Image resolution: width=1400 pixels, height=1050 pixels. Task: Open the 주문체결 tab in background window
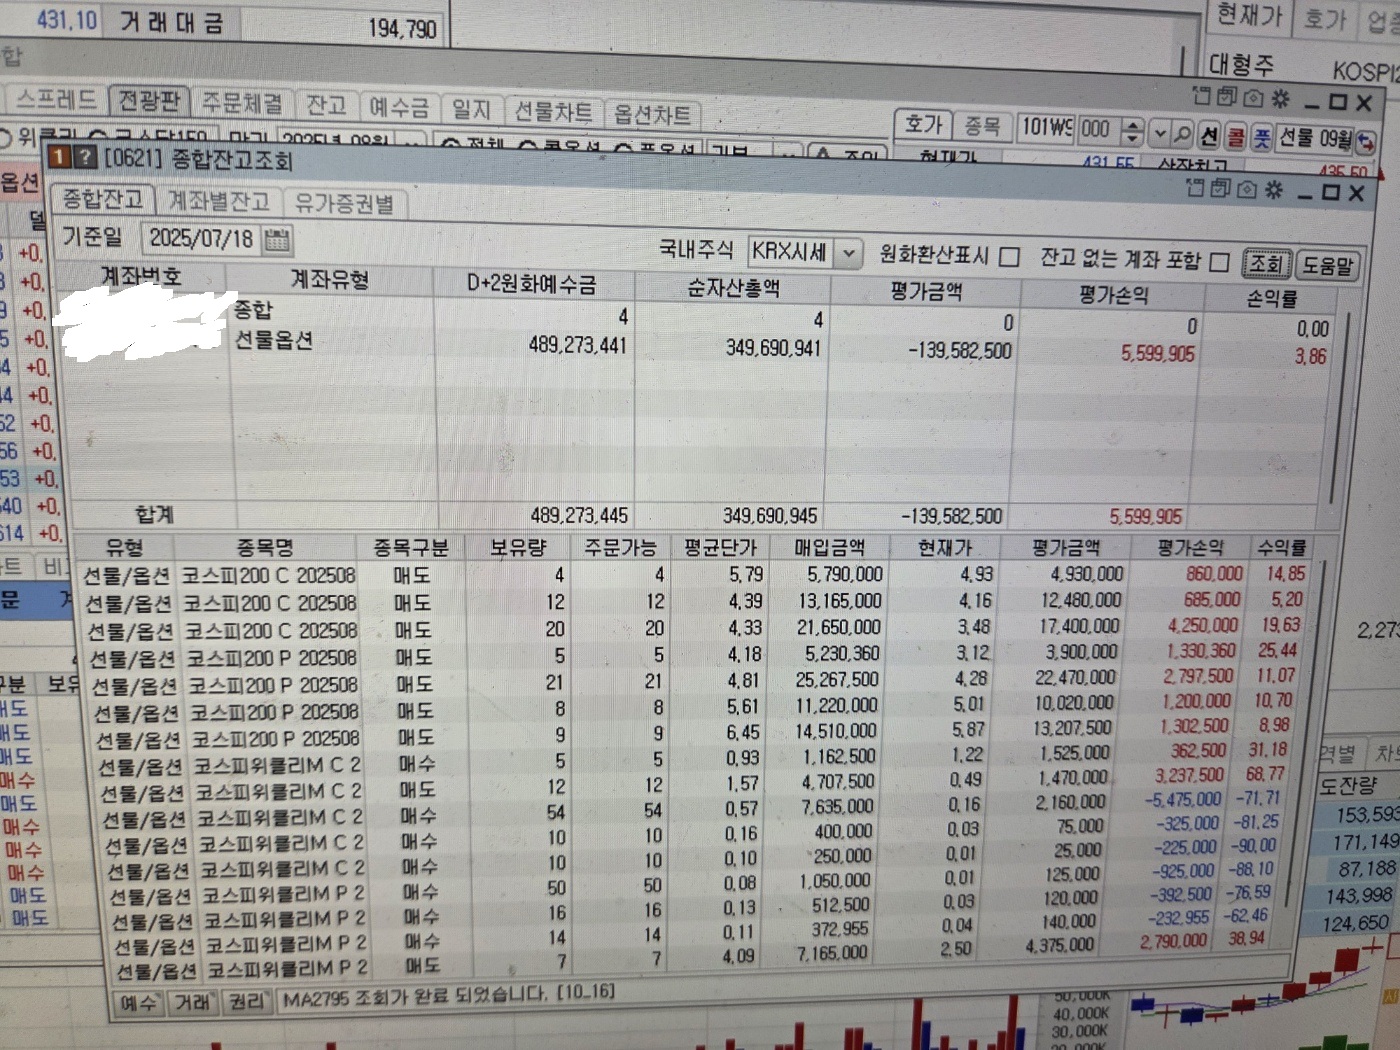pyautogui.click(x=242, y=102)
